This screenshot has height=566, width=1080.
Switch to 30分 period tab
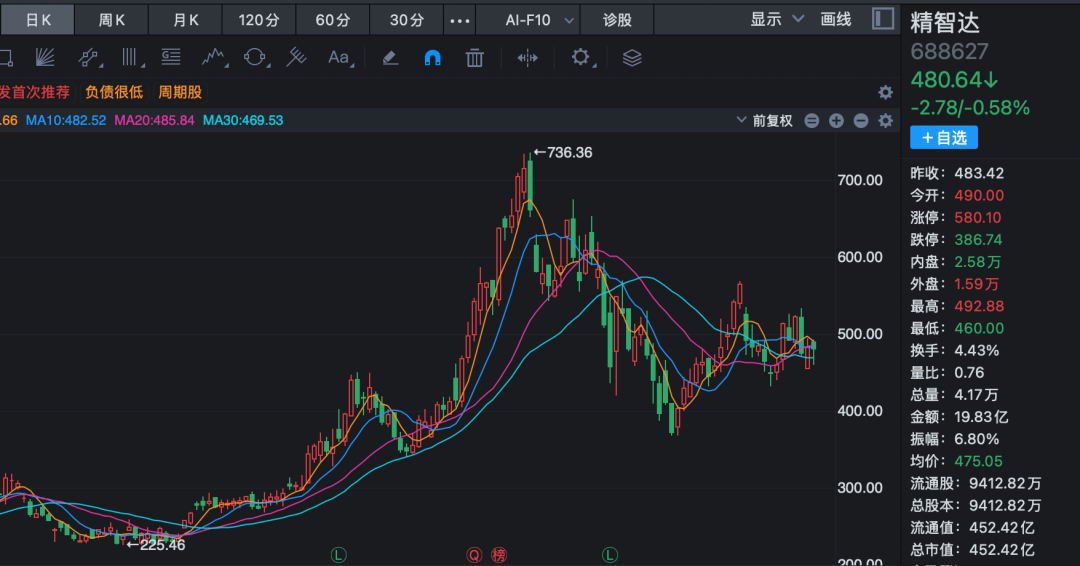406,20
